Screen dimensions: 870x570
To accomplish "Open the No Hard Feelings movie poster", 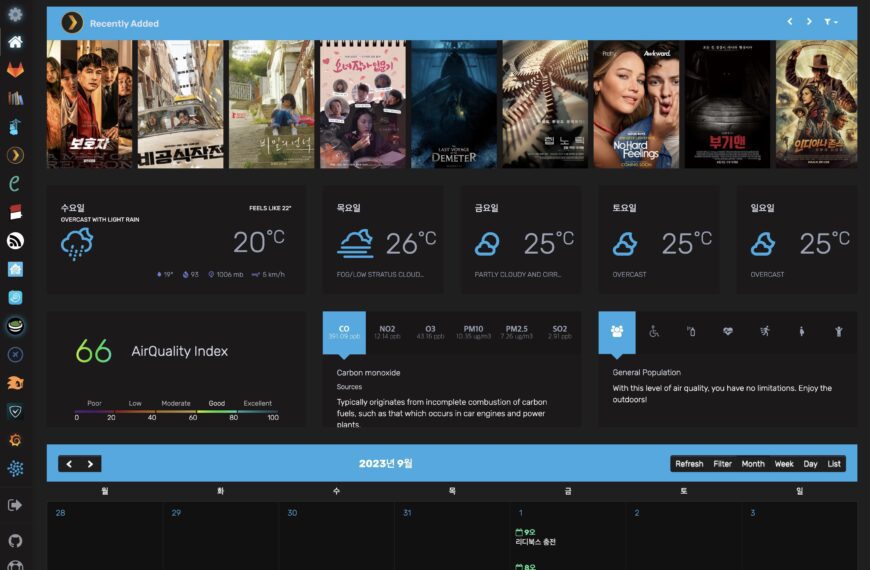I will 637,104.
